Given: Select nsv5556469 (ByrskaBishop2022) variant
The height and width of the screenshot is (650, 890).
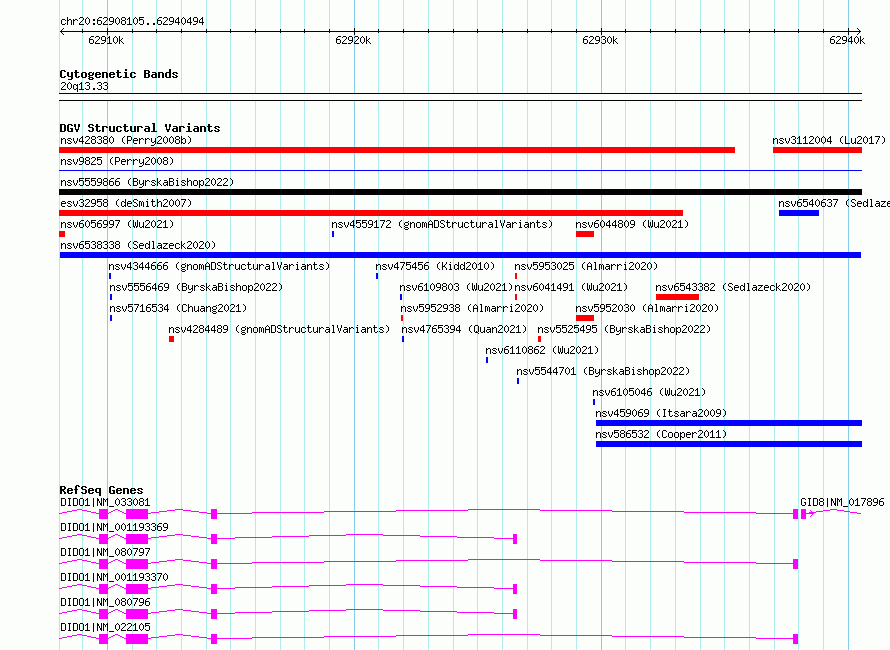Looking at the screenshot, I should [x=196, y=287].
